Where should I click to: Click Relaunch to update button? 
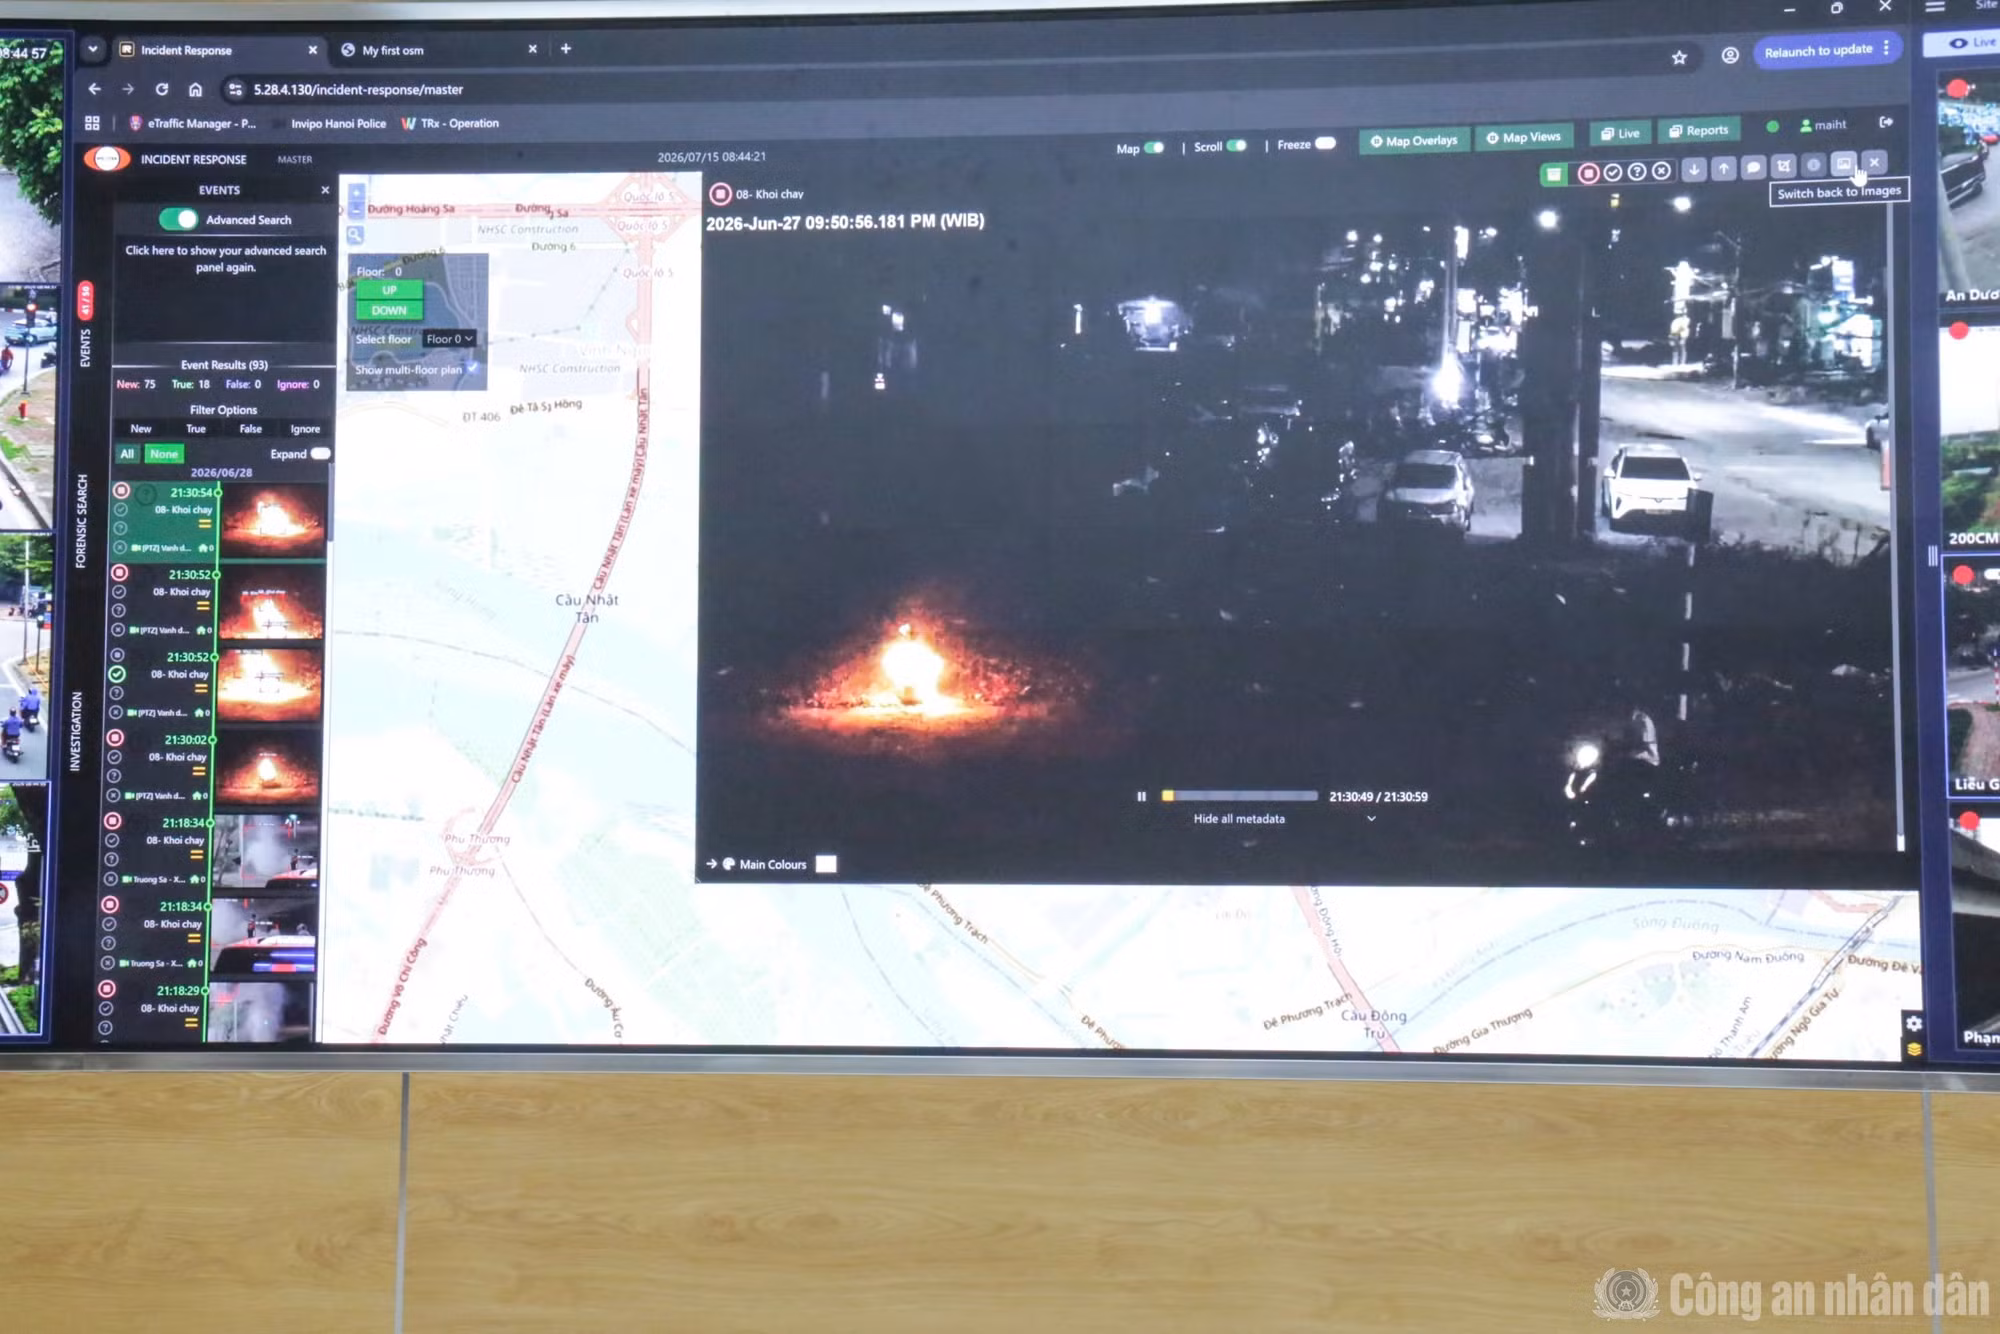tap(1818, 50)
